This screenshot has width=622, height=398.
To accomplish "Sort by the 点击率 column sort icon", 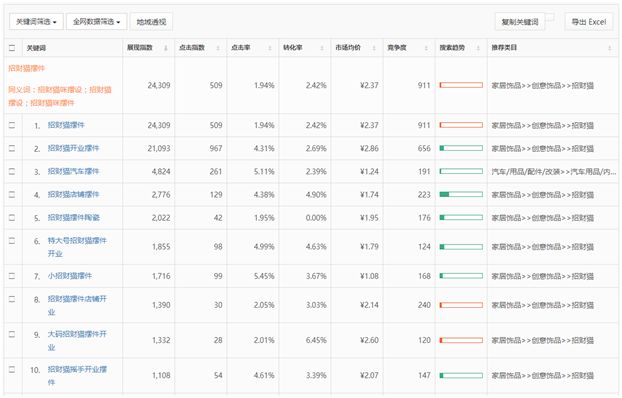I will click(x=270, y=48).
